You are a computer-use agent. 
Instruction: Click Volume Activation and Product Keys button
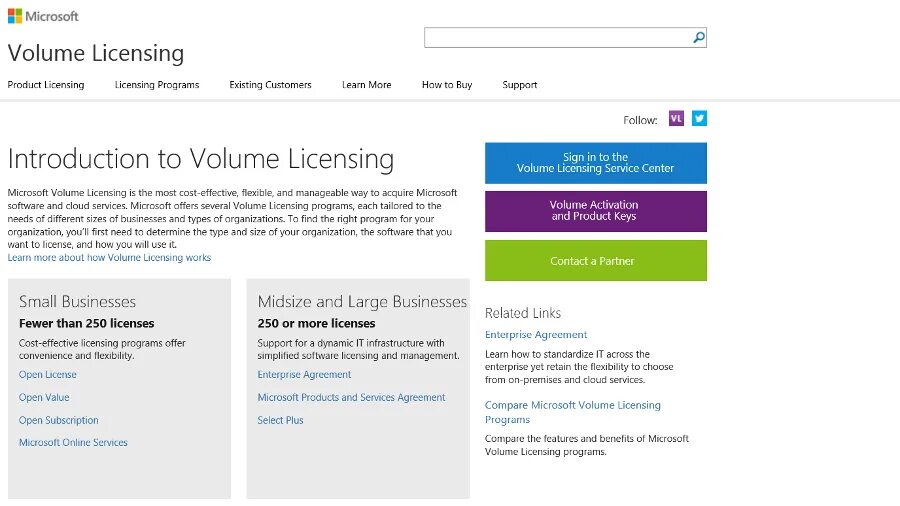[595, 211]
